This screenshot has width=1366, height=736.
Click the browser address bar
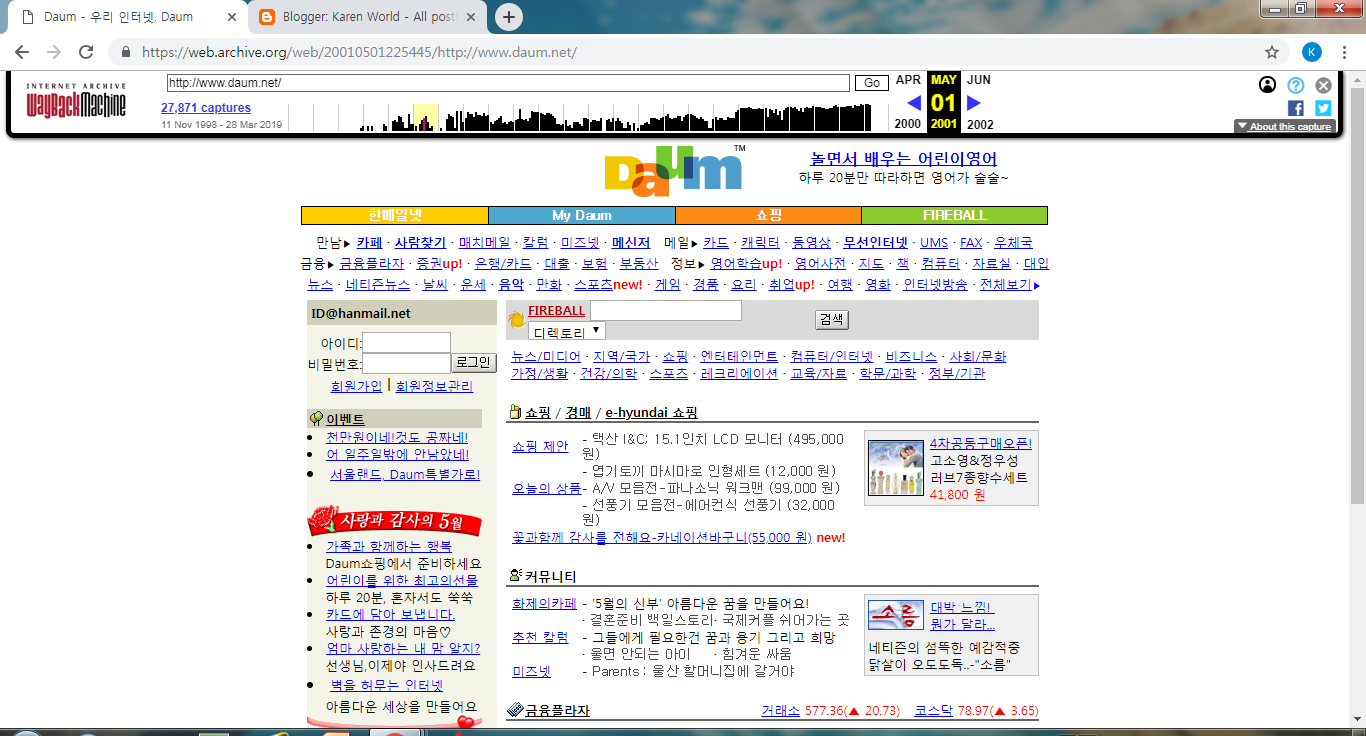pos(690,52)
